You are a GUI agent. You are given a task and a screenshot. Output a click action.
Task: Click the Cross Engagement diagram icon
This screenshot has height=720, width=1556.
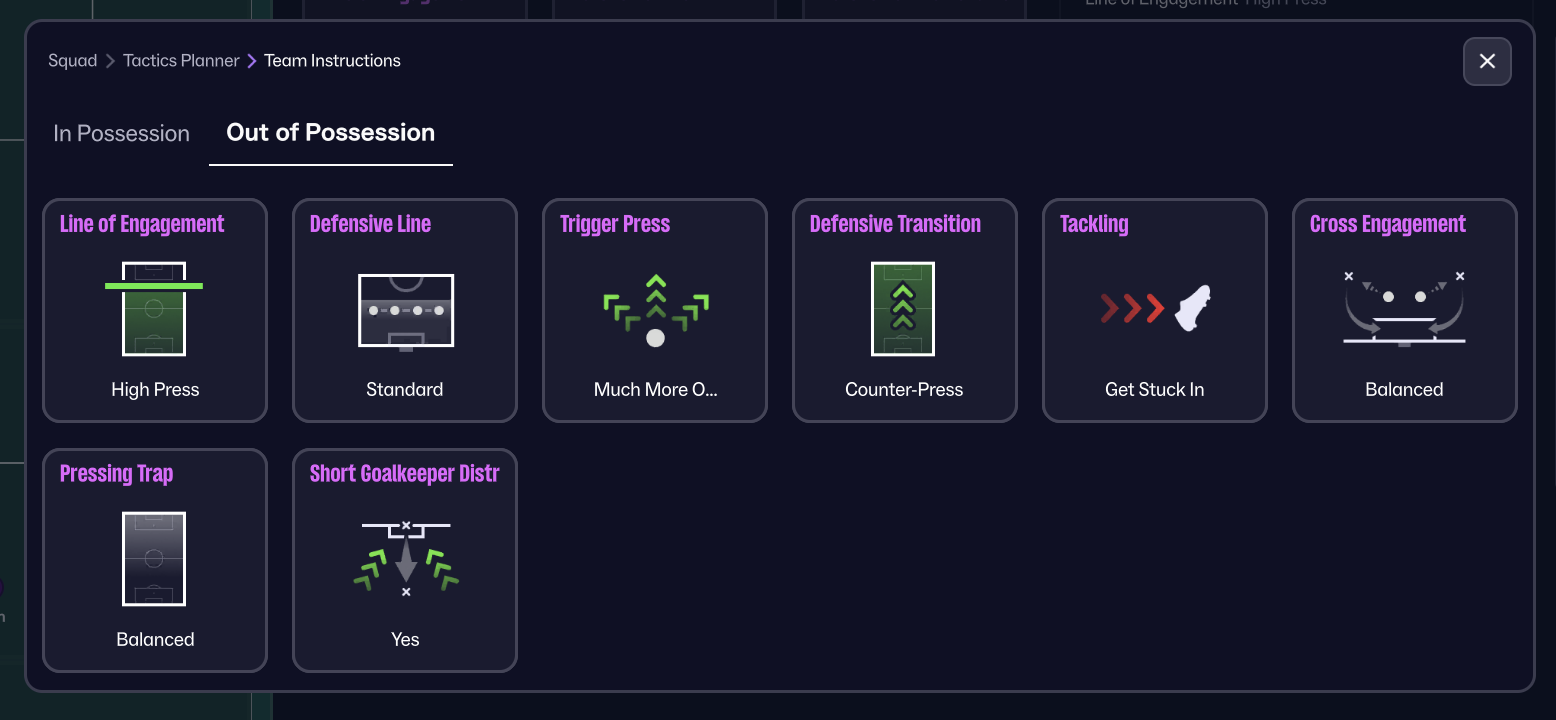pos(1404,308)
